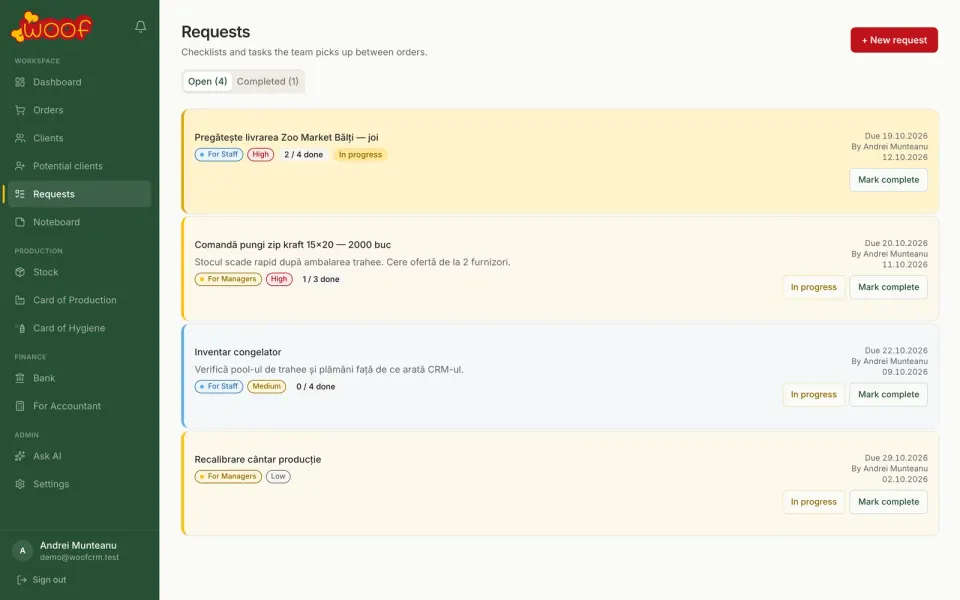Click the Requests checklist icon

(x=20, y=194)
